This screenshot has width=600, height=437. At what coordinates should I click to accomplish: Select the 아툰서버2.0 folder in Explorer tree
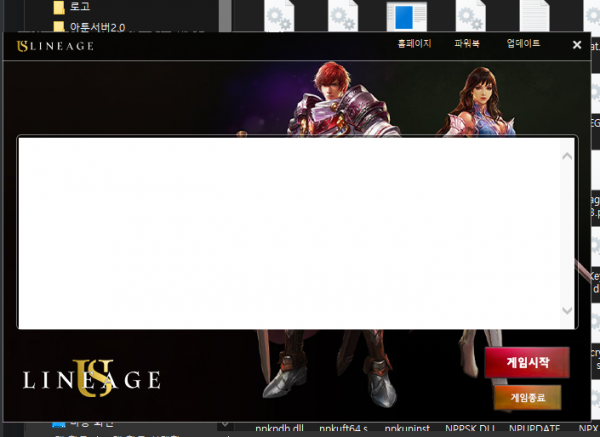click(x=90, y=27)
